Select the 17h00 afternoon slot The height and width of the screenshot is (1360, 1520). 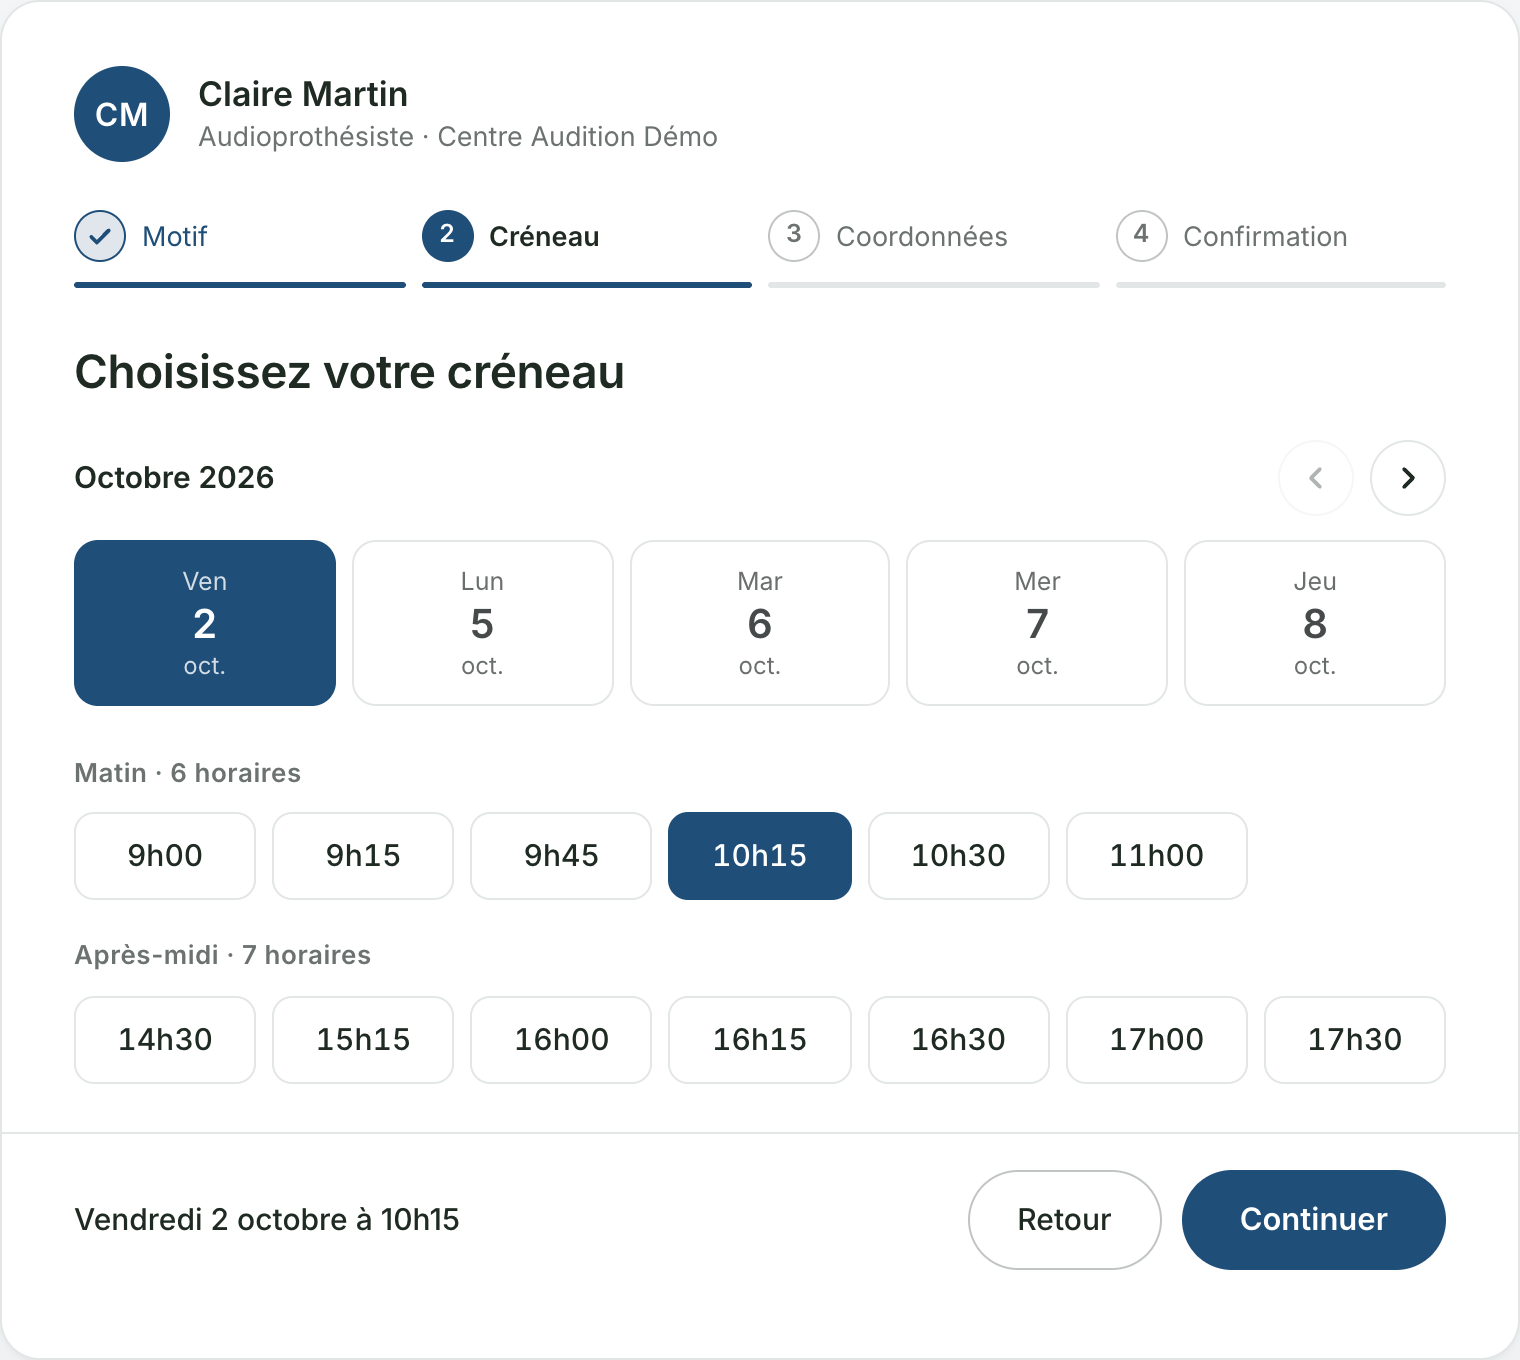coord(1157,1040)
